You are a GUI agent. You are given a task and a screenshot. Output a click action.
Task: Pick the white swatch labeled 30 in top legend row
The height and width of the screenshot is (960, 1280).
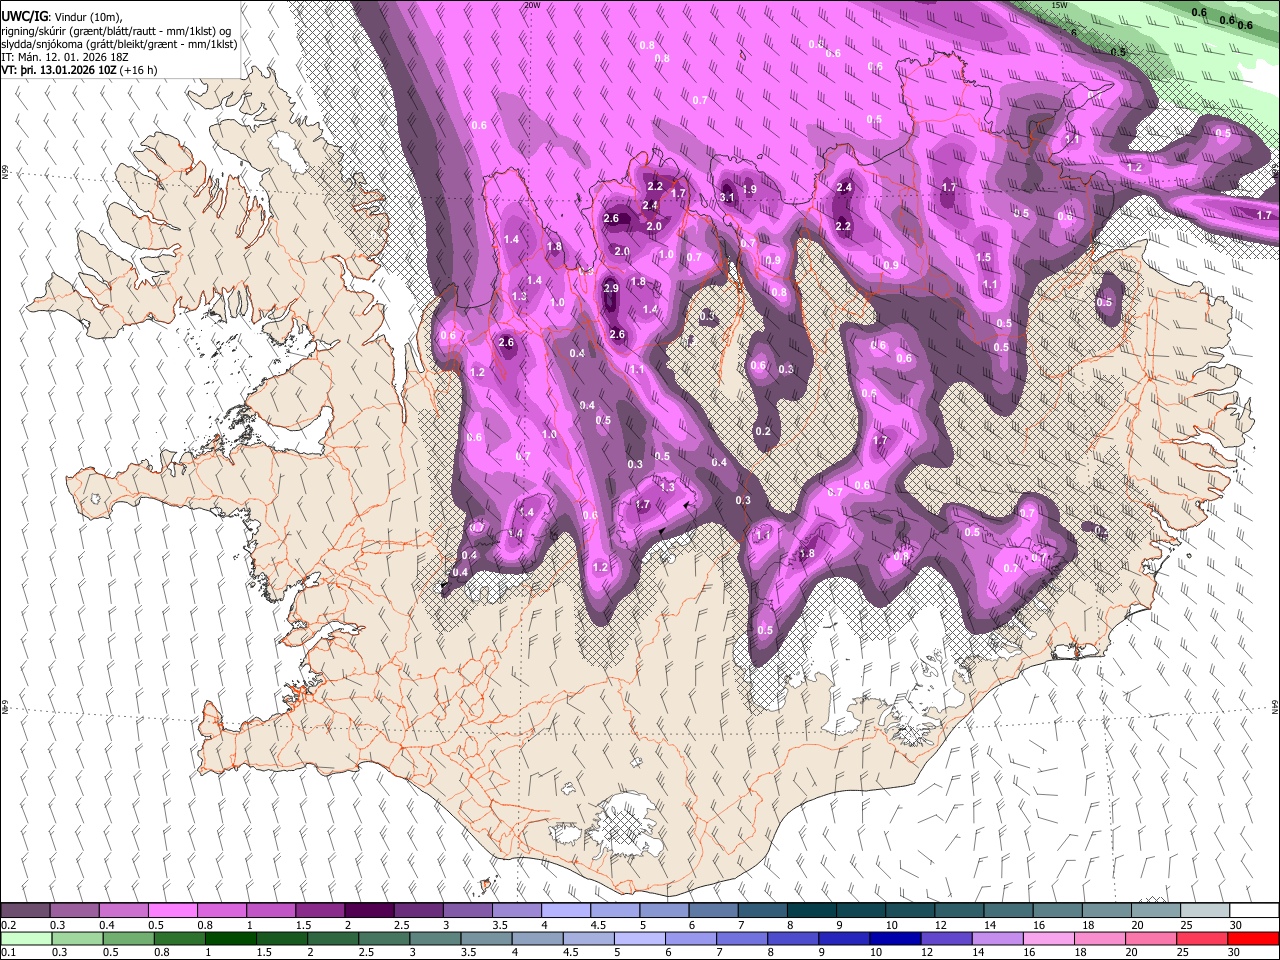[1254, 910]
